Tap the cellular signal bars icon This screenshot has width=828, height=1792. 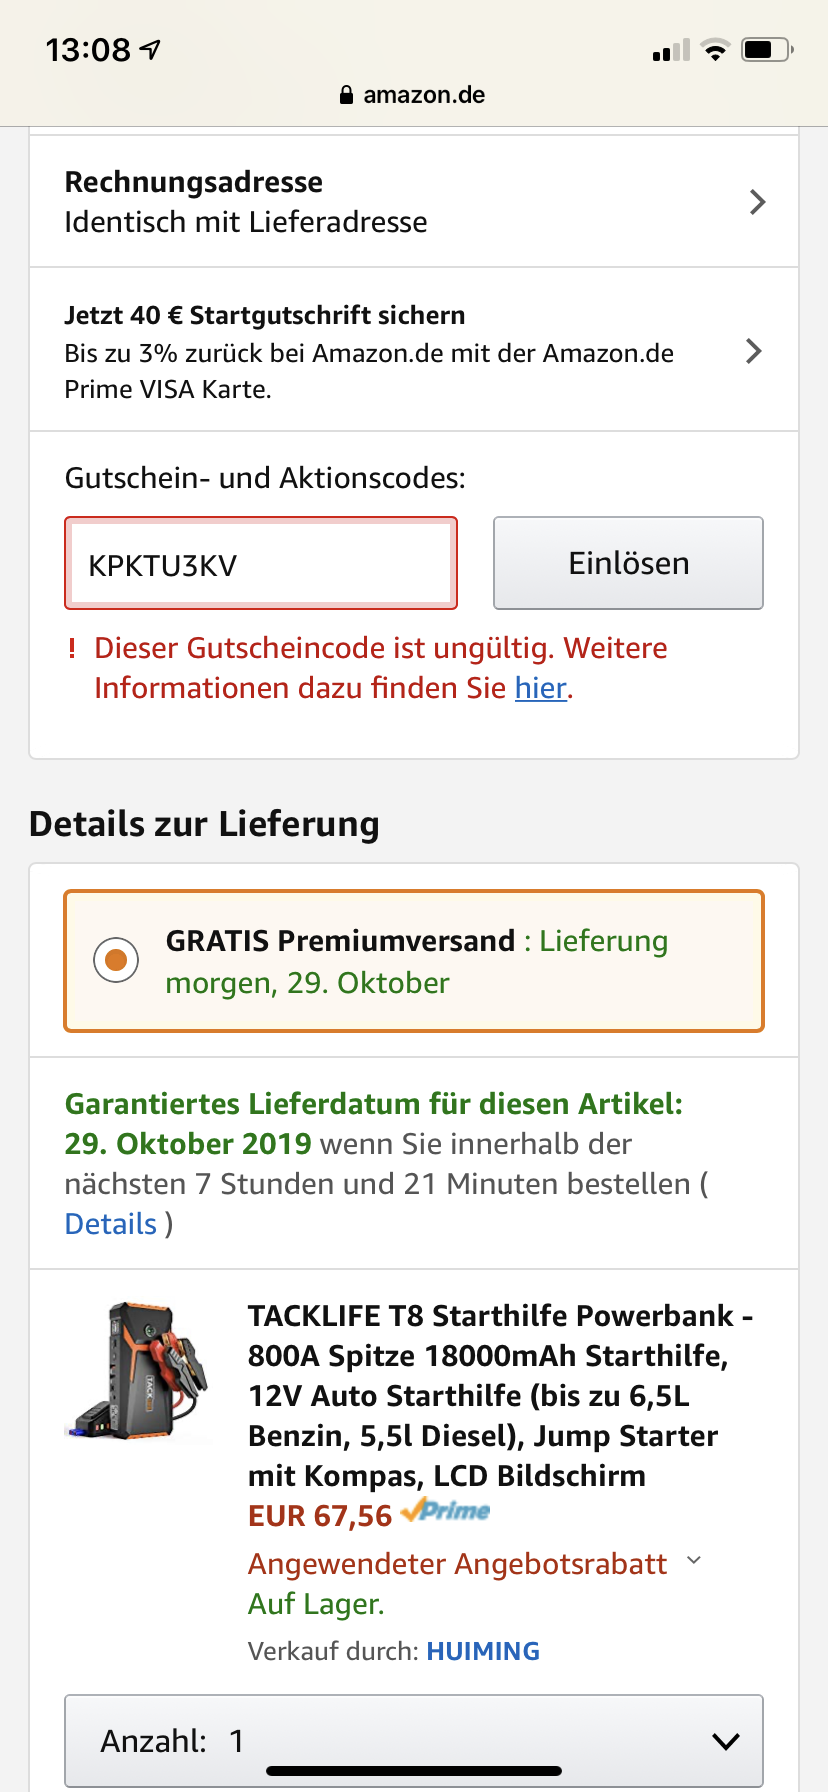671,51
